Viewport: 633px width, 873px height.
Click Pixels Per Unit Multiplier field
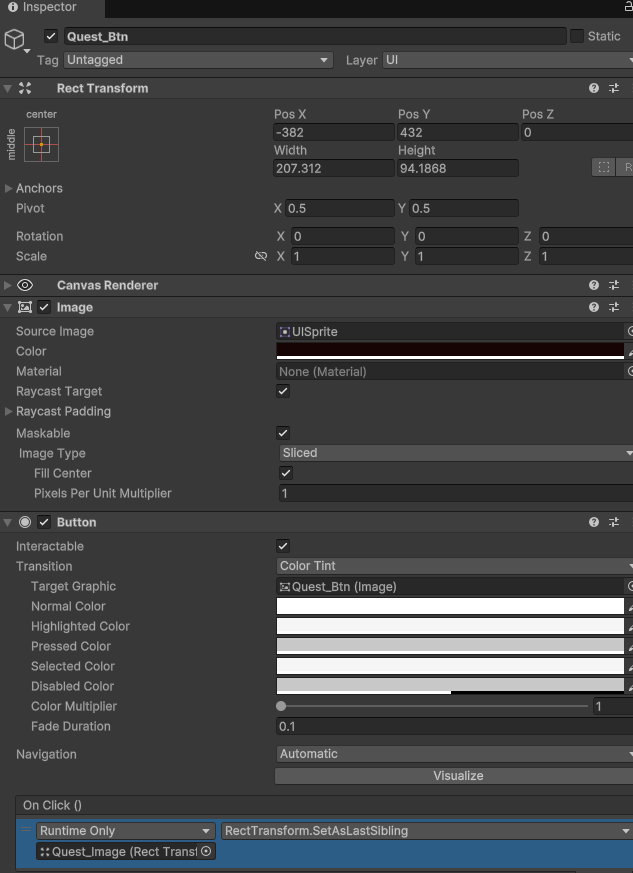click(455, 493)
